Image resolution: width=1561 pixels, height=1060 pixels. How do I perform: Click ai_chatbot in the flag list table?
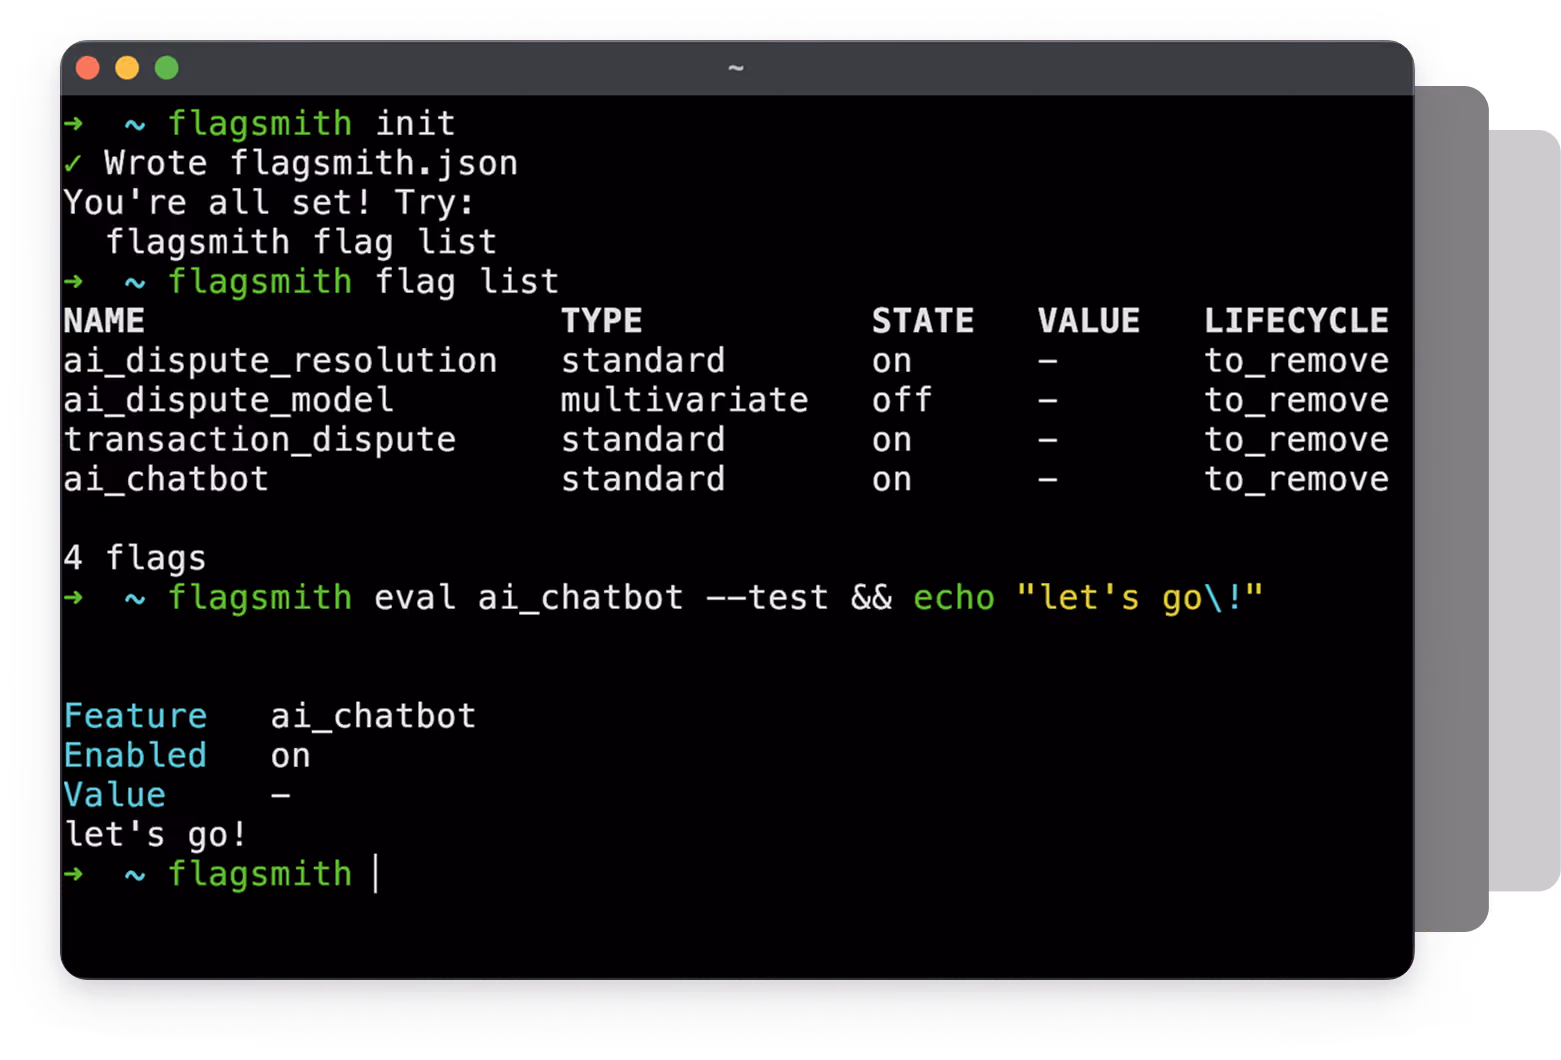[x=166, y=480]
